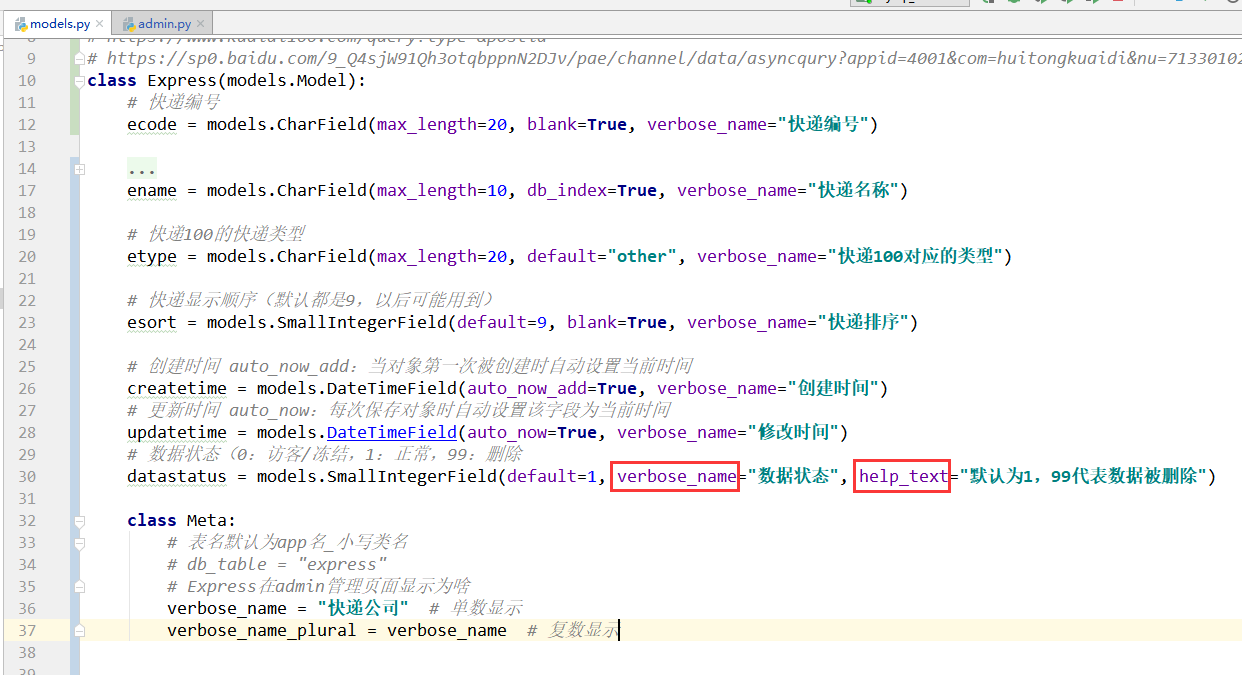Click the '# 复数显示' comment on line 37
The image size is (1242, 675).
coord(573,630)
